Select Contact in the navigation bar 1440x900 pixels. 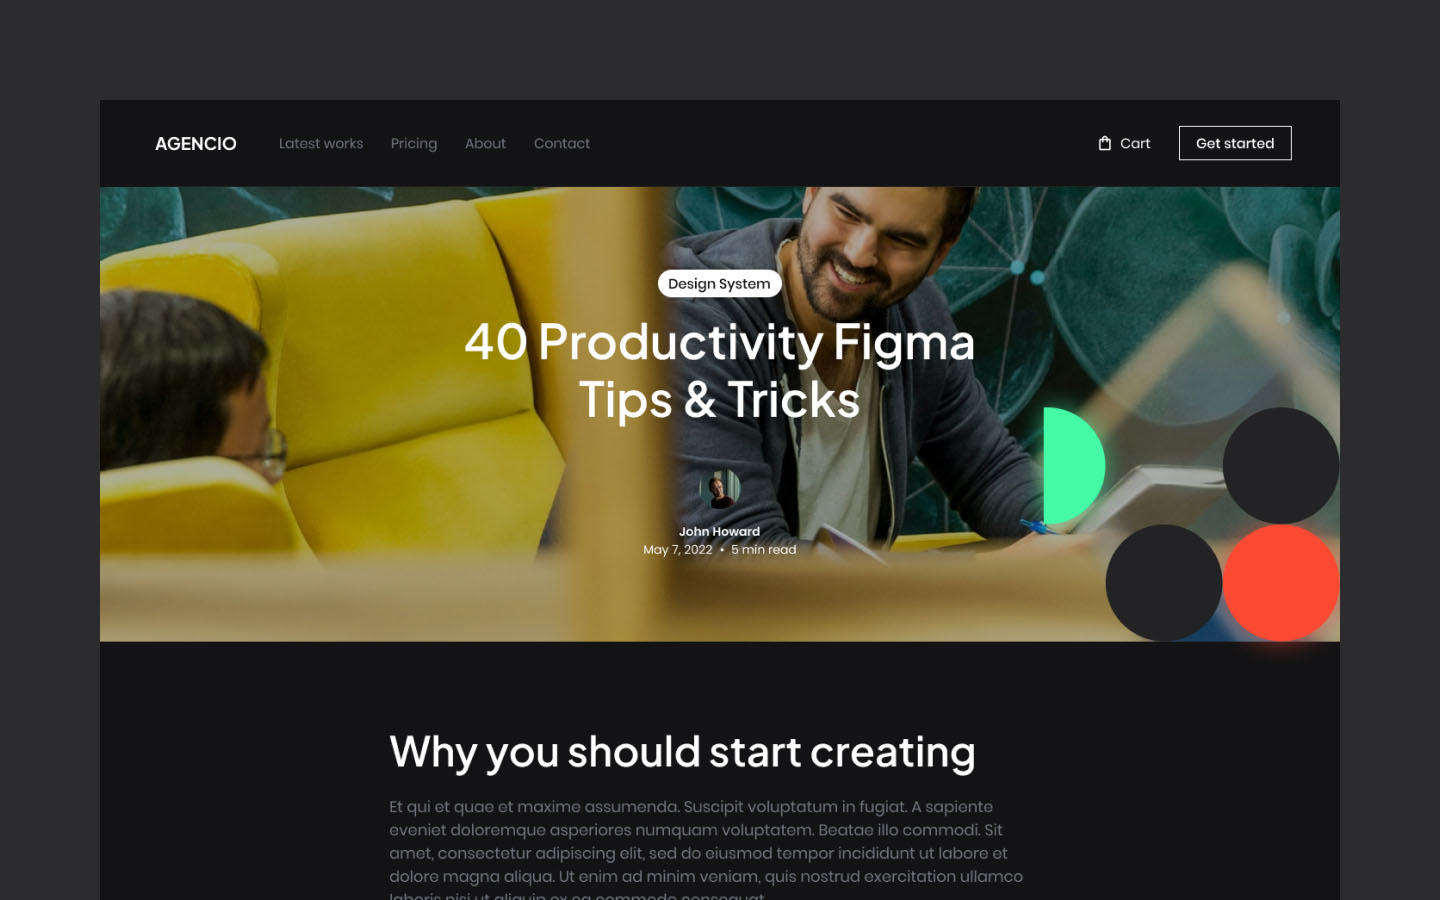tap(562, 143)
